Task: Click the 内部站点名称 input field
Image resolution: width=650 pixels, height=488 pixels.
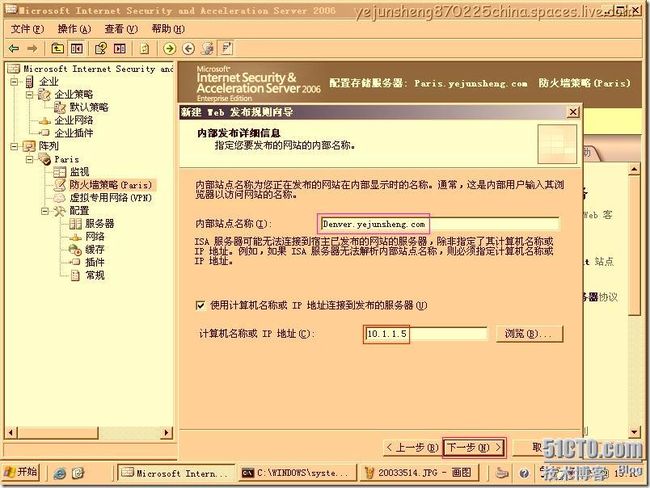Action: point(439,224)
